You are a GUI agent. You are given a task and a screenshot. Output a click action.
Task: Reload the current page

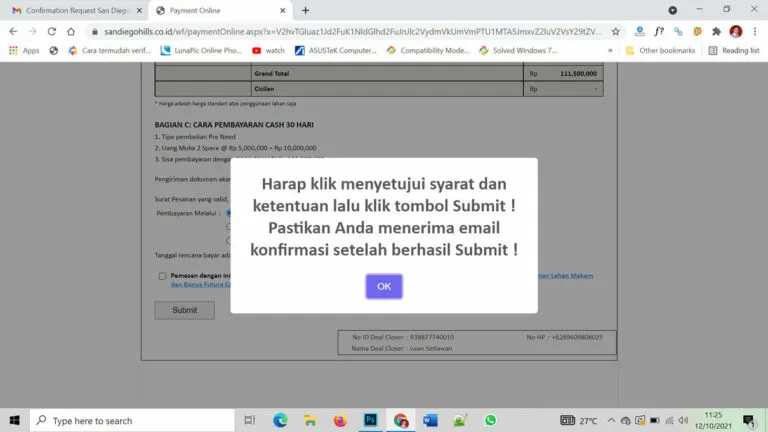click(x=52, y=31)
